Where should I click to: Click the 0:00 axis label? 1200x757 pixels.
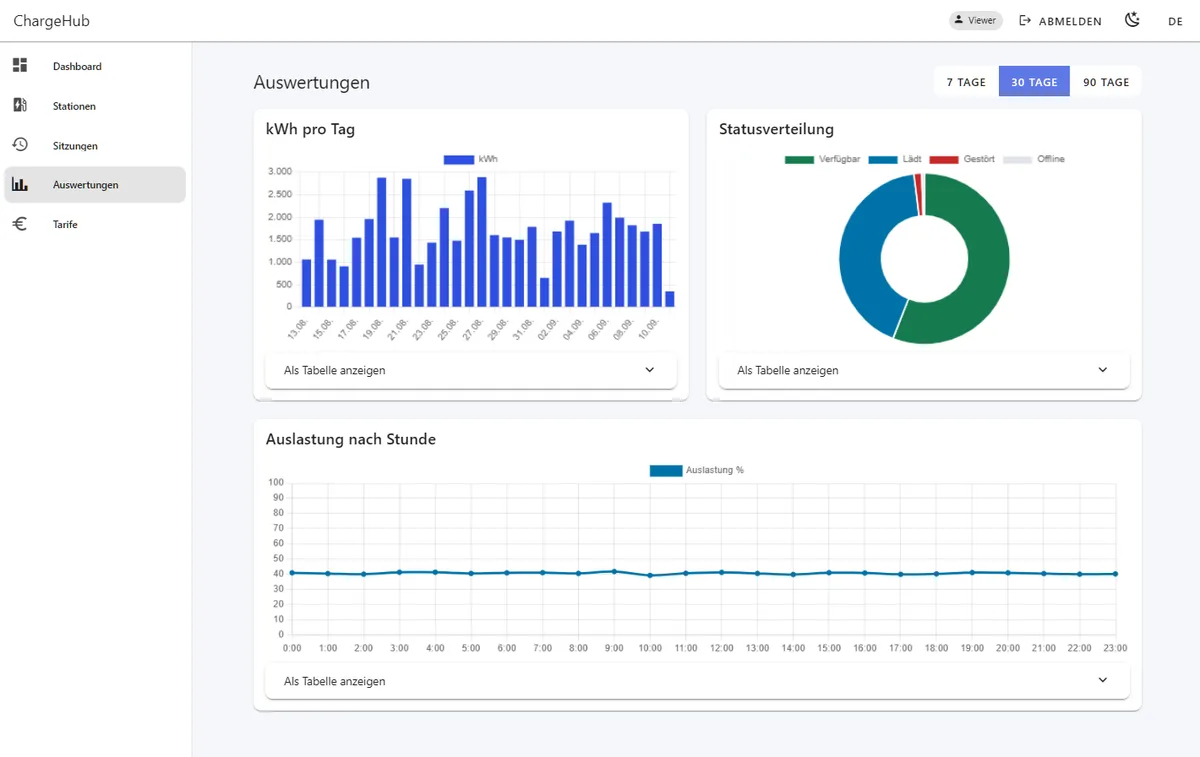click(x=291, y=648)
